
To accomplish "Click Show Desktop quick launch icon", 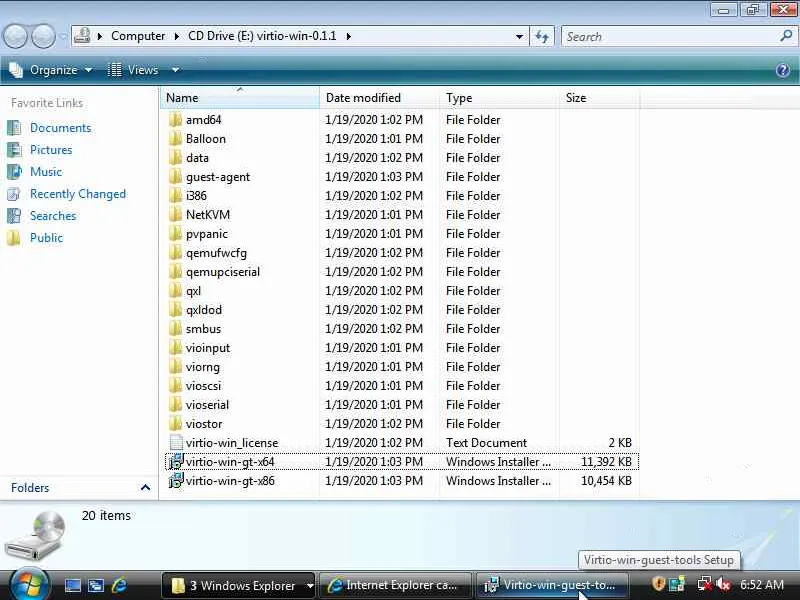I will point(72,585).
